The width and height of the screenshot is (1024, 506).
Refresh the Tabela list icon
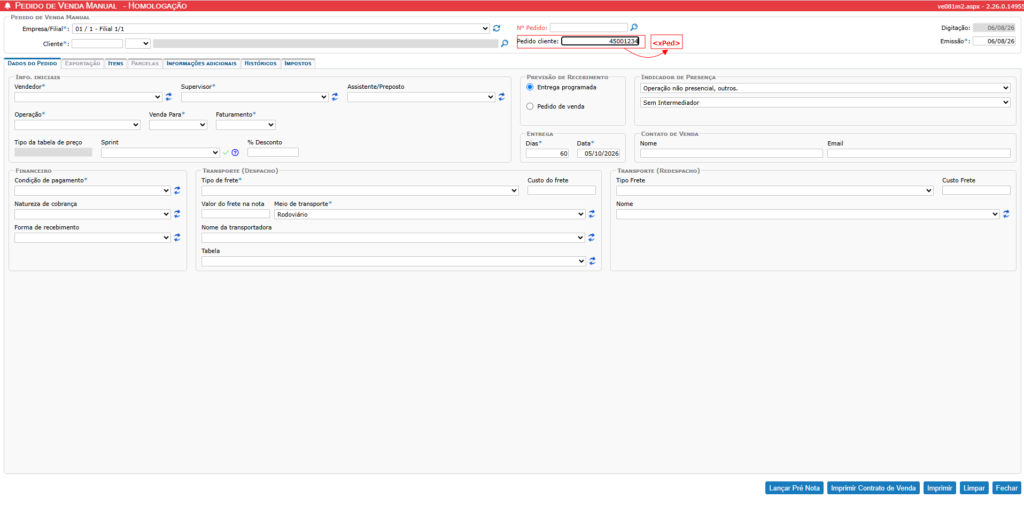(592, 261)
